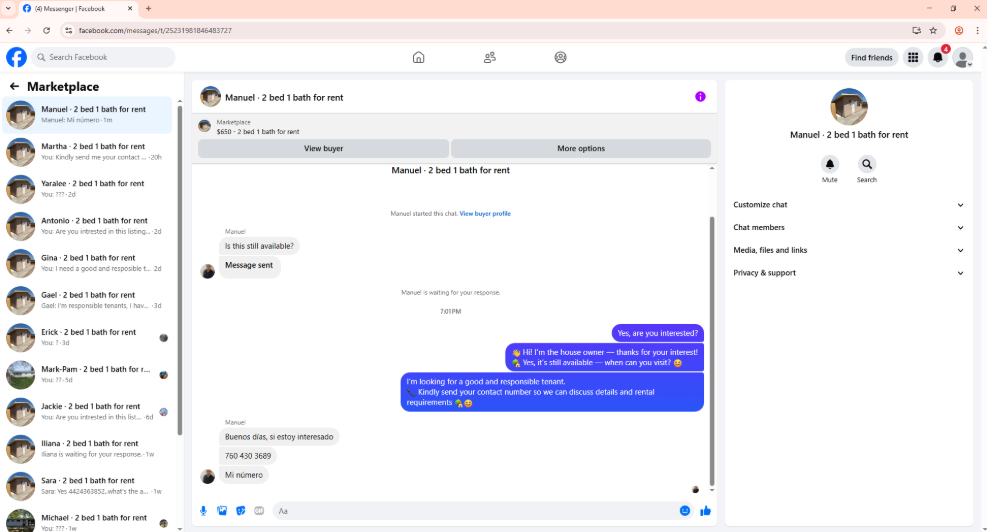Click the 'Is this still available?' message

coord(259,246)
